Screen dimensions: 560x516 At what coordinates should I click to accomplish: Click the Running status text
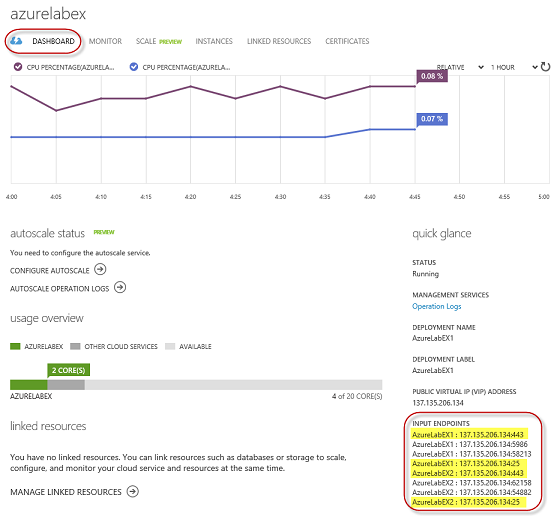coord(425,274)
